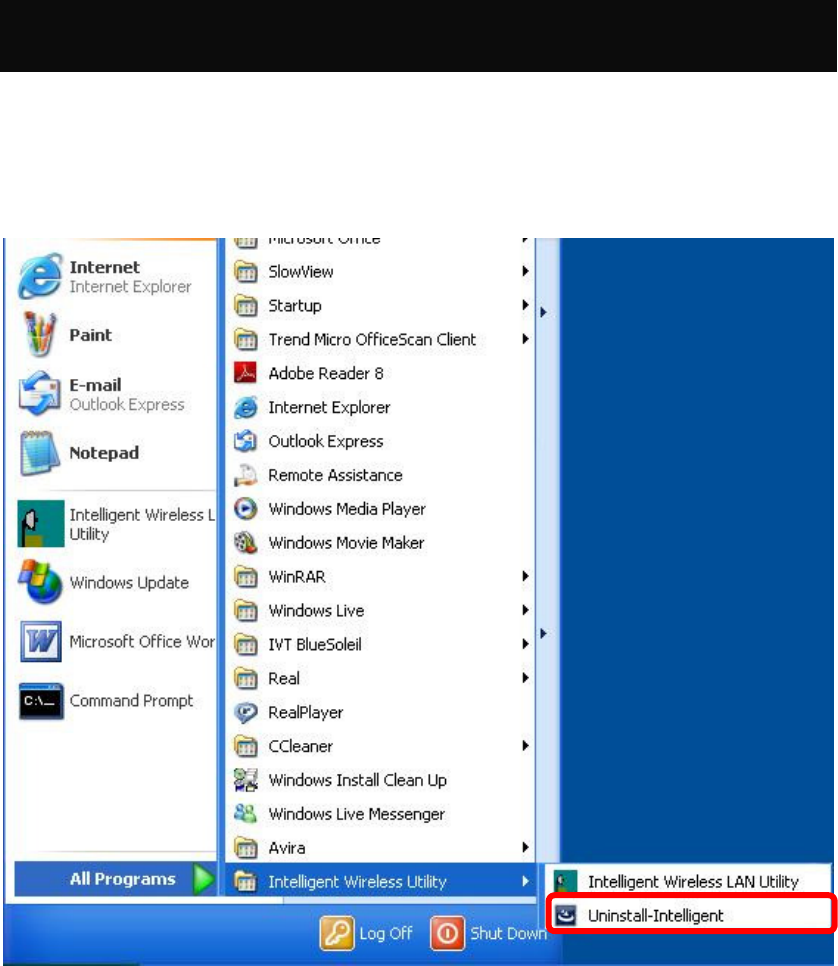Click the WinRAR entry text
Screen dimensions: 838x966
(x=297, y=577)
